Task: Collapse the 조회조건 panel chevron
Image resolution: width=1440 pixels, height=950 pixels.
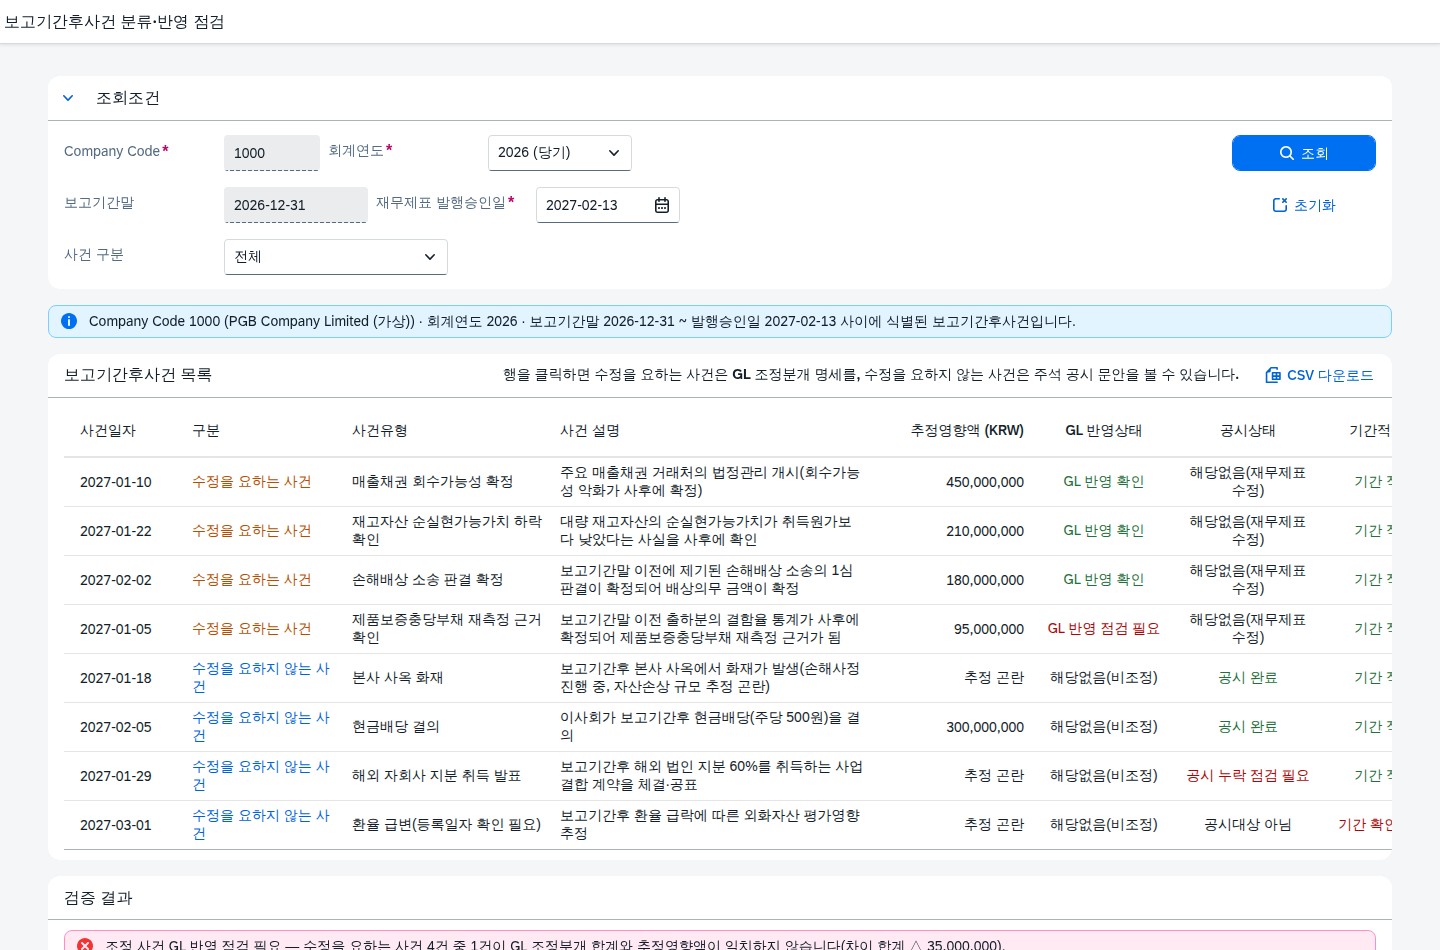Action: (x=68, y=98)
